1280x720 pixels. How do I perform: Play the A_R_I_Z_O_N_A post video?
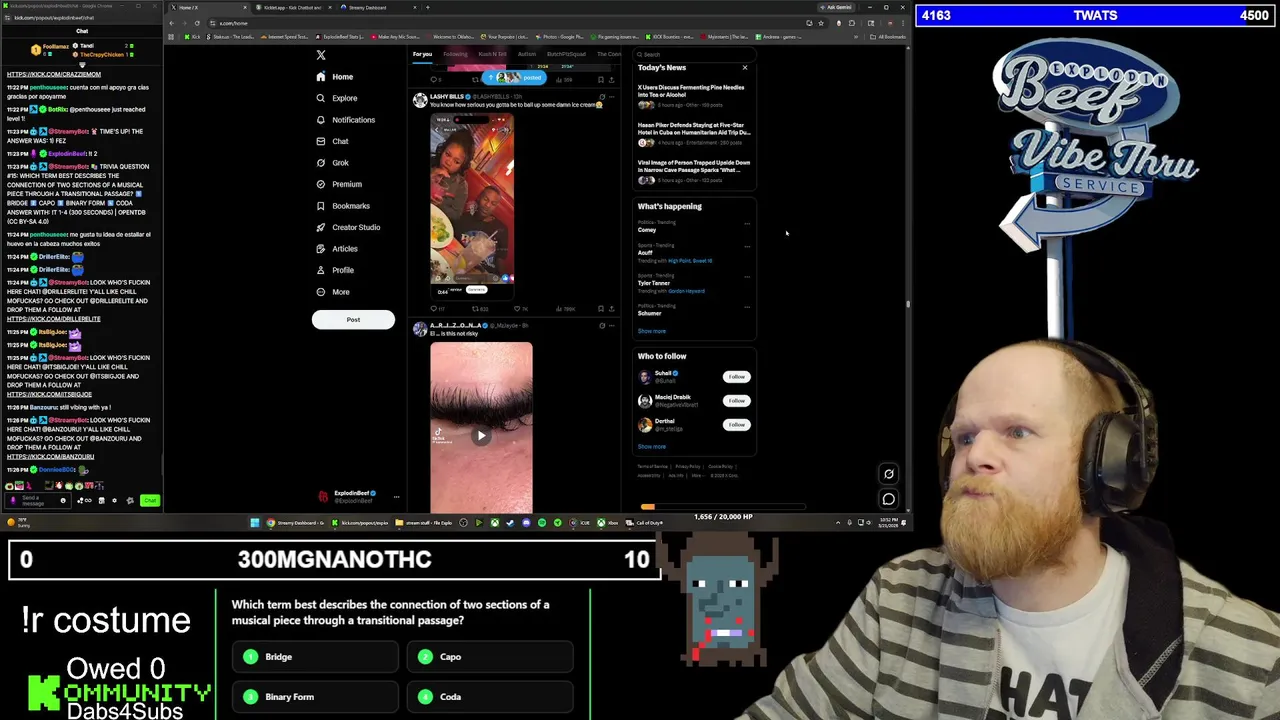point(481,435)
